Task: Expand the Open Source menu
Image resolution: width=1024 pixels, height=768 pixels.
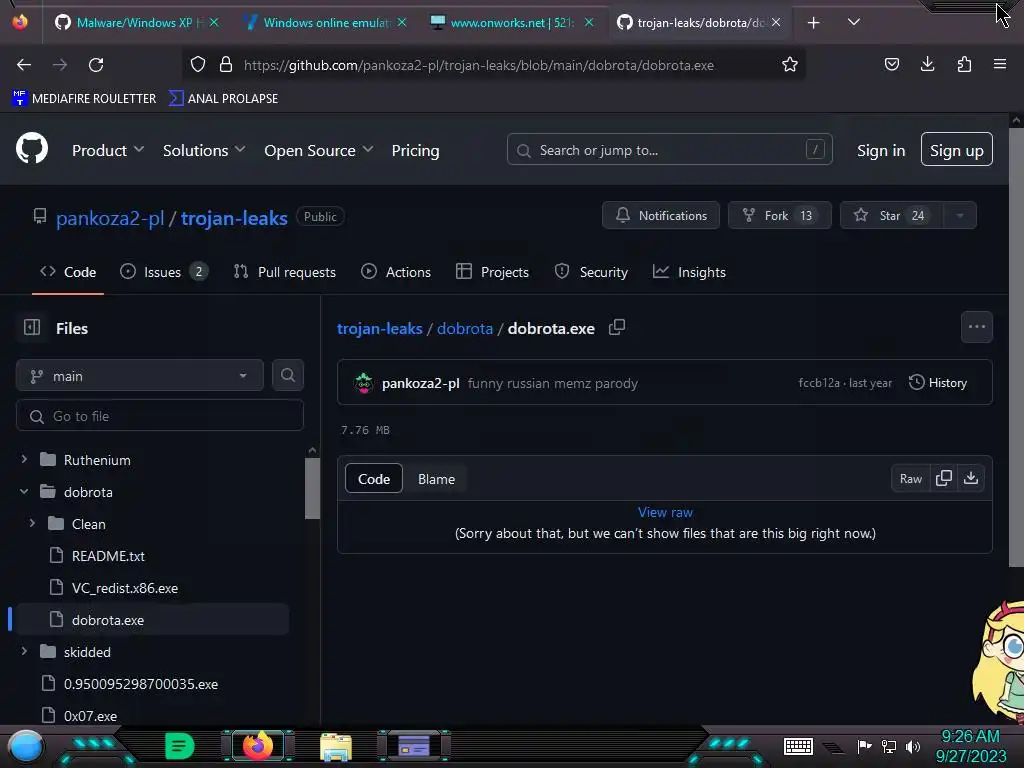Action: pos(319,150)
